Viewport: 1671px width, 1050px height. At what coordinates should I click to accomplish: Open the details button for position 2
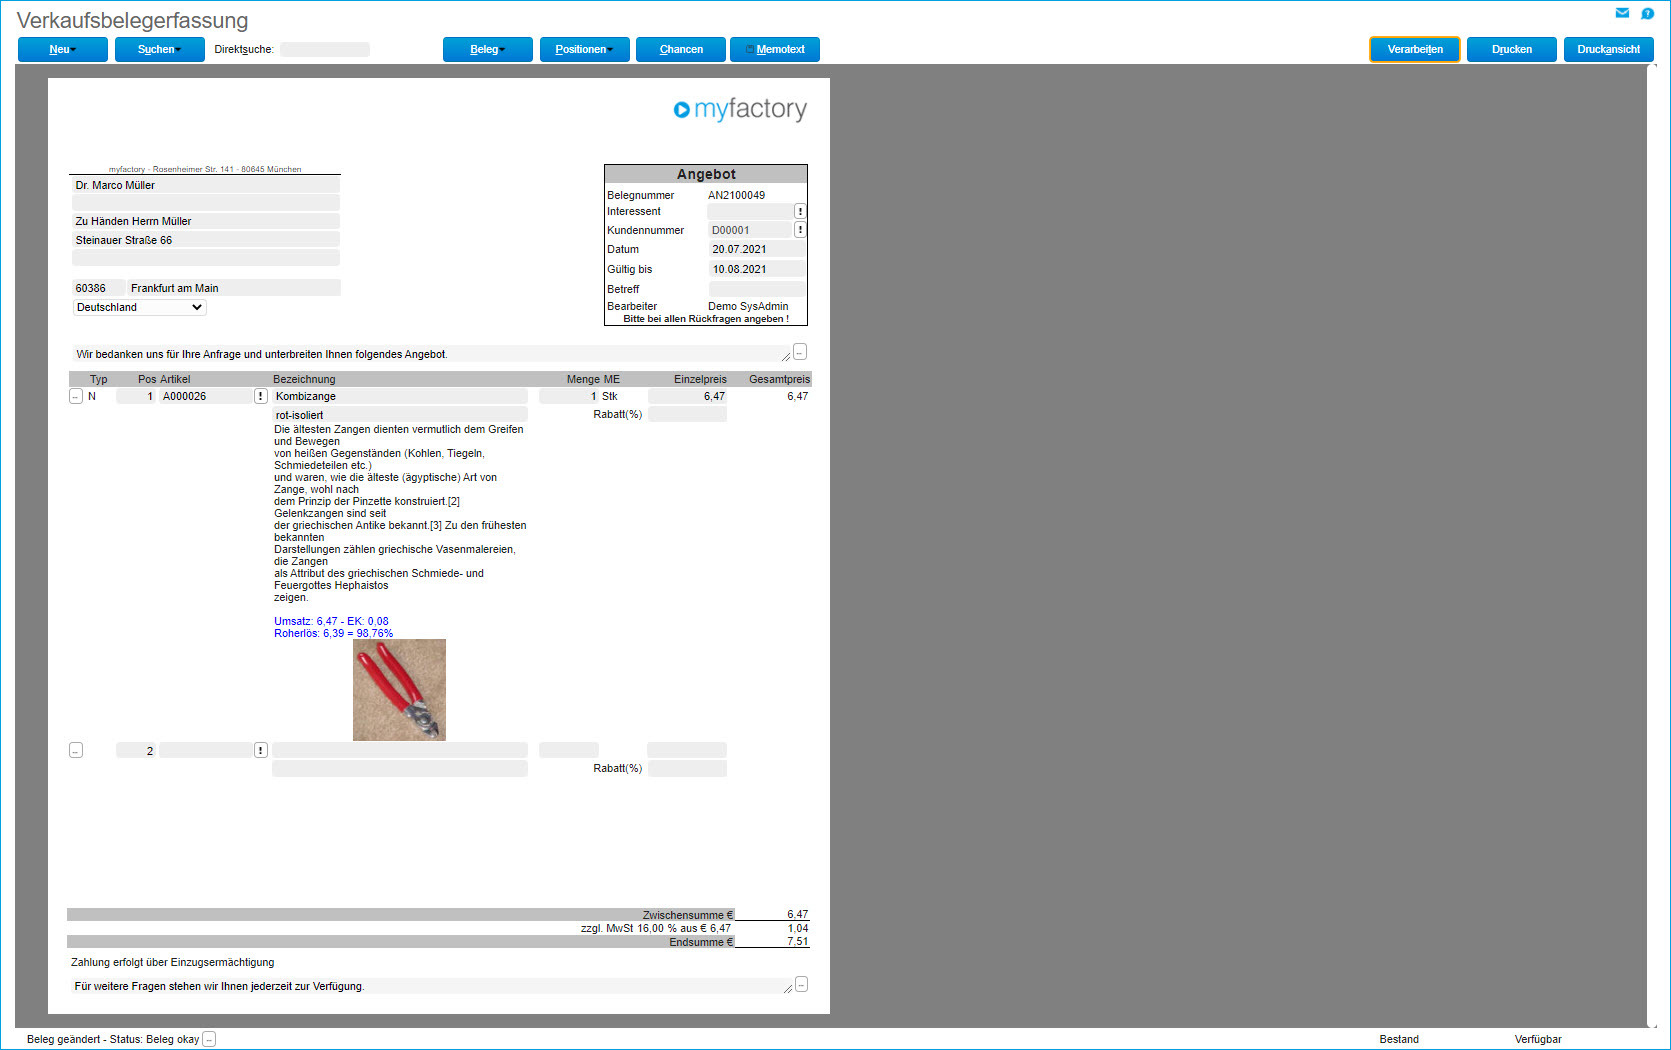click(x=76, y=750)
